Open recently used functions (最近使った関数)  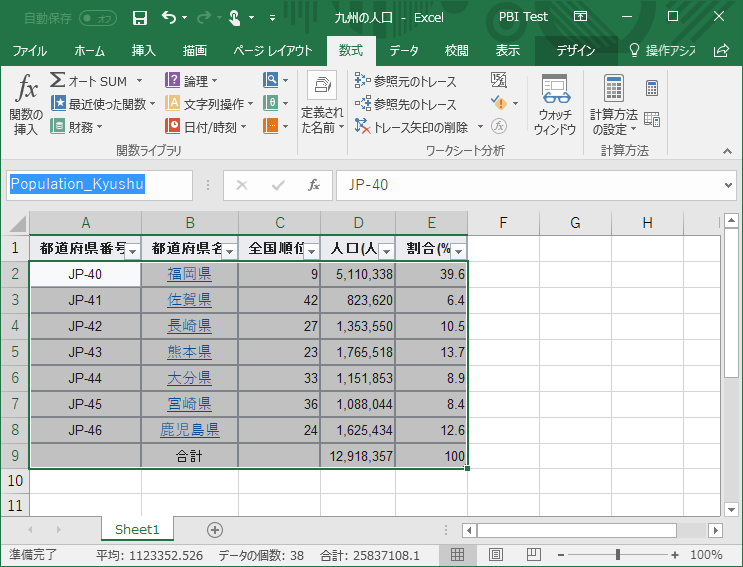(103, 104)
